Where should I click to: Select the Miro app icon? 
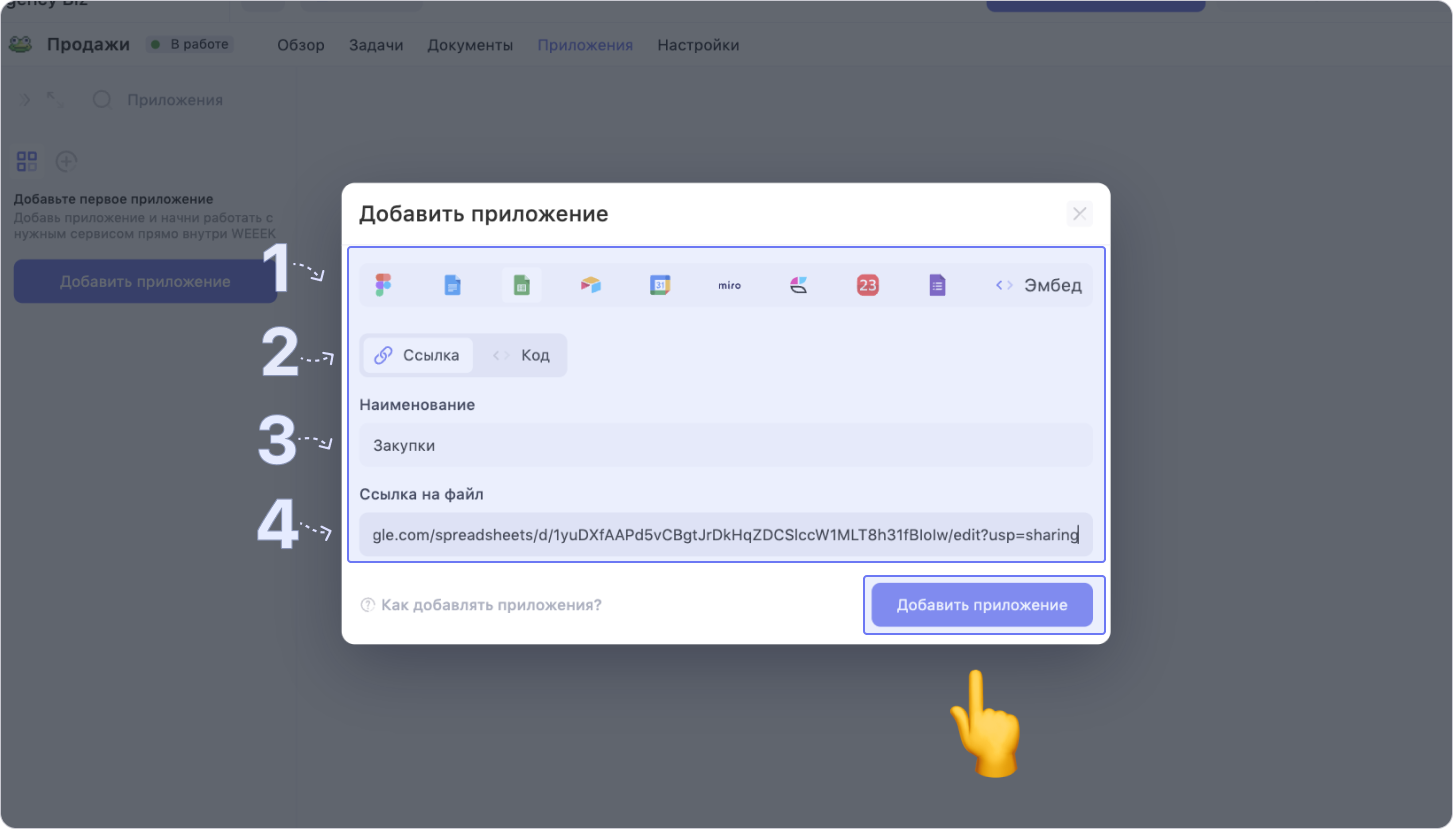click(x=729, y=285)
